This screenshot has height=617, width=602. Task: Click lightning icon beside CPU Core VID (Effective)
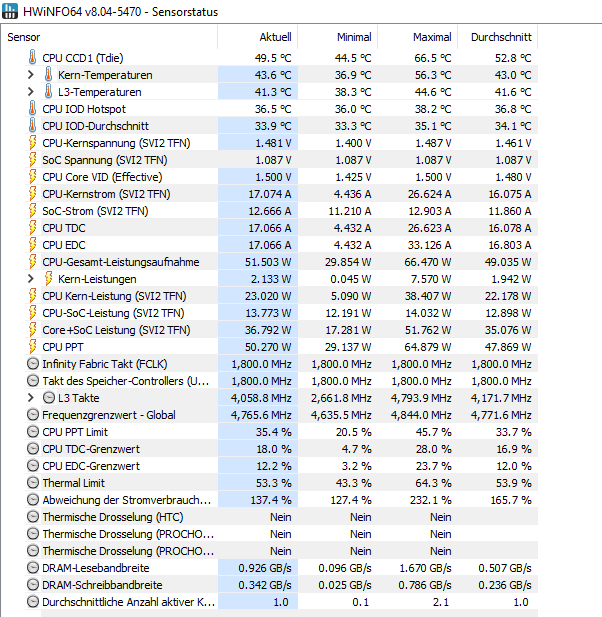pos(33,177)
